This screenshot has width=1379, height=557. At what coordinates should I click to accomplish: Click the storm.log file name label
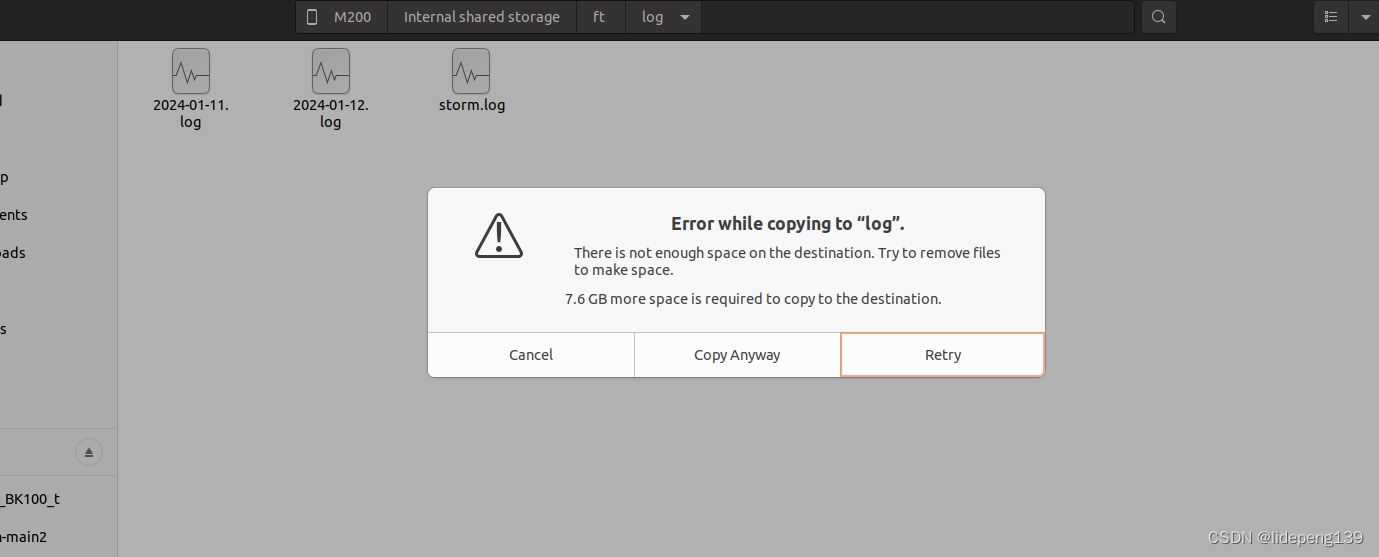[x=472, y=104]
